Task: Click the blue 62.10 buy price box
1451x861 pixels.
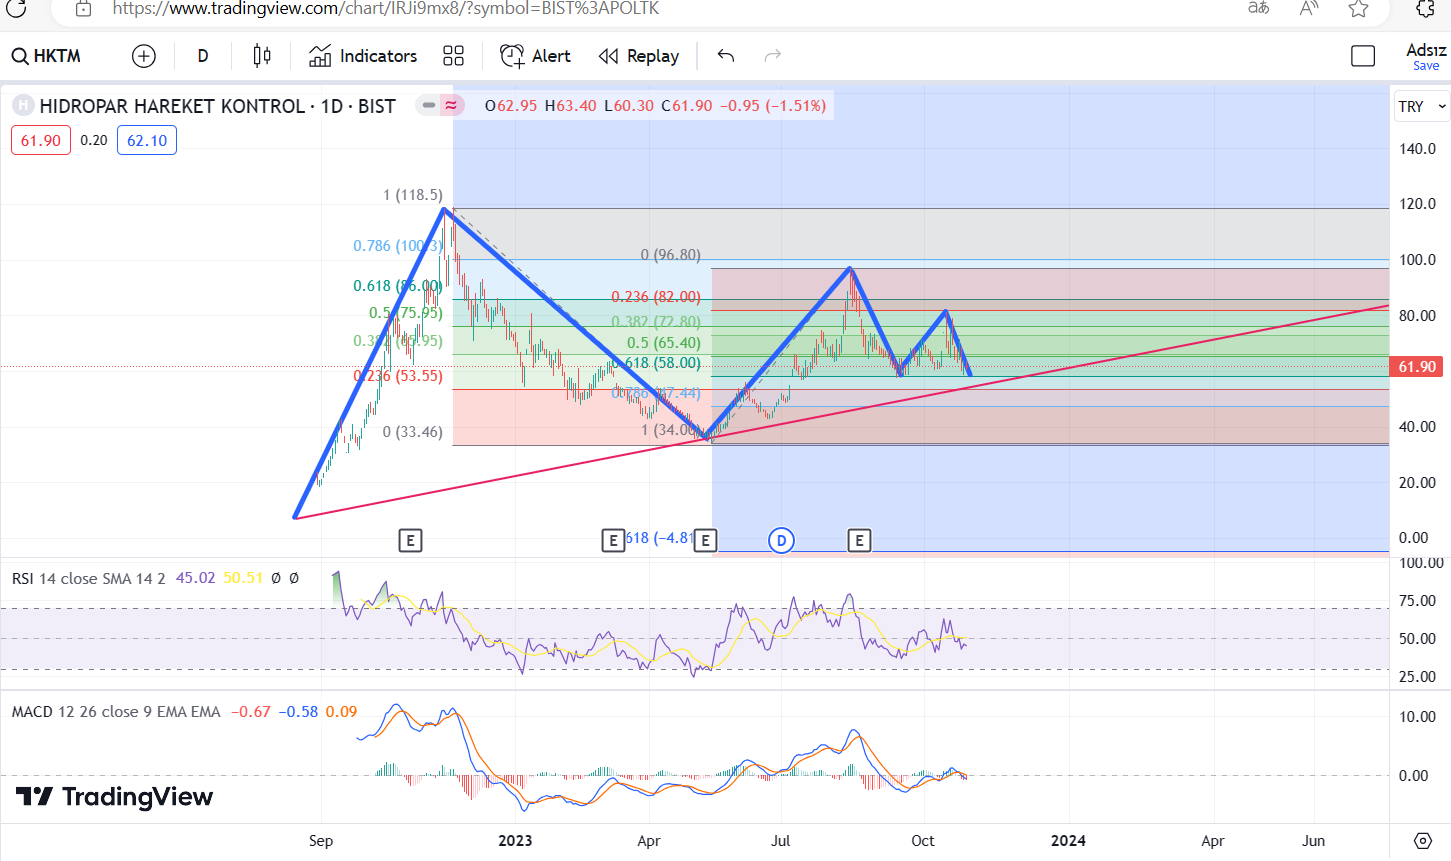Action: (147, 140)
